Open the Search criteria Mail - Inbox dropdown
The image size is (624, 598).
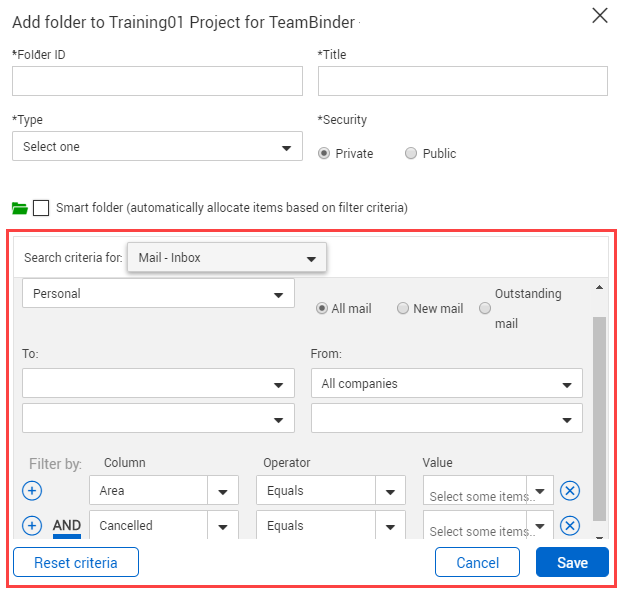pos(227,257)
